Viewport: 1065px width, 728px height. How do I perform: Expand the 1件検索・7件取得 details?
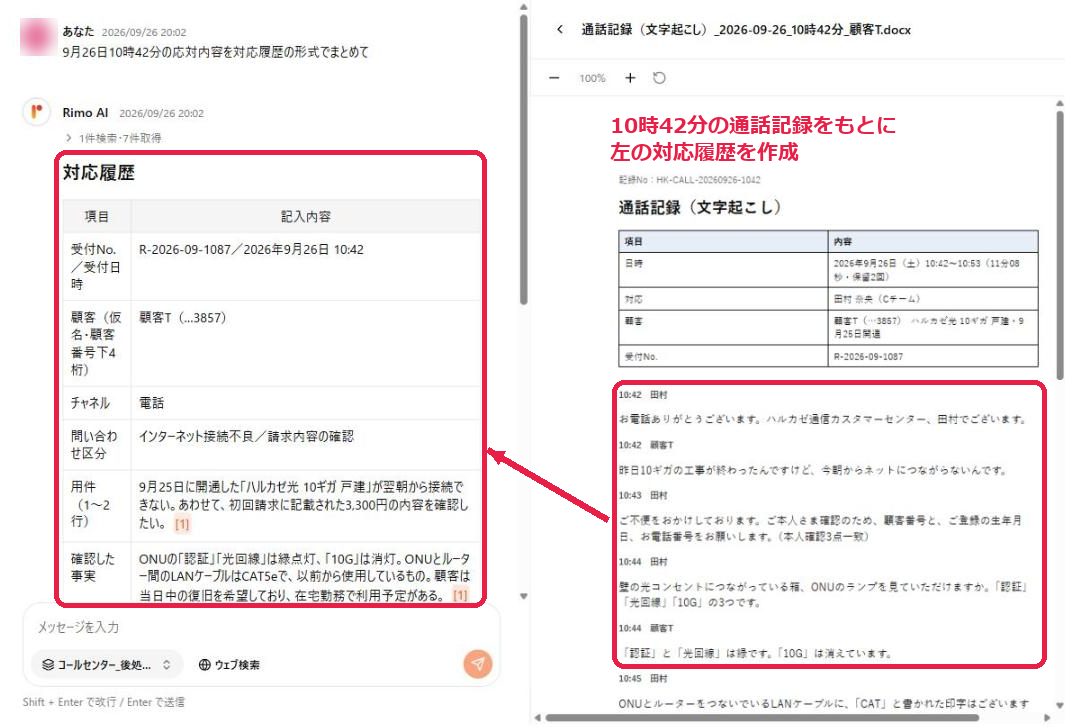(114, 139)
